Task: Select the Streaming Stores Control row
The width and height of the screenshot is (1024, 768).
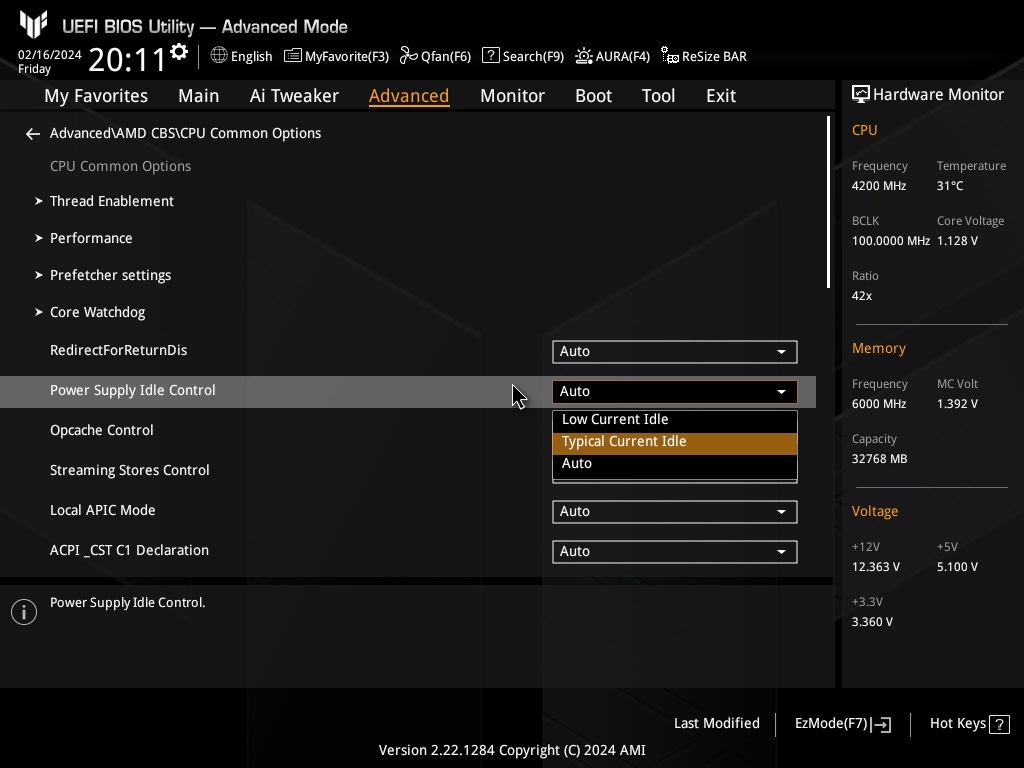Action: click(x=129, y=470)
